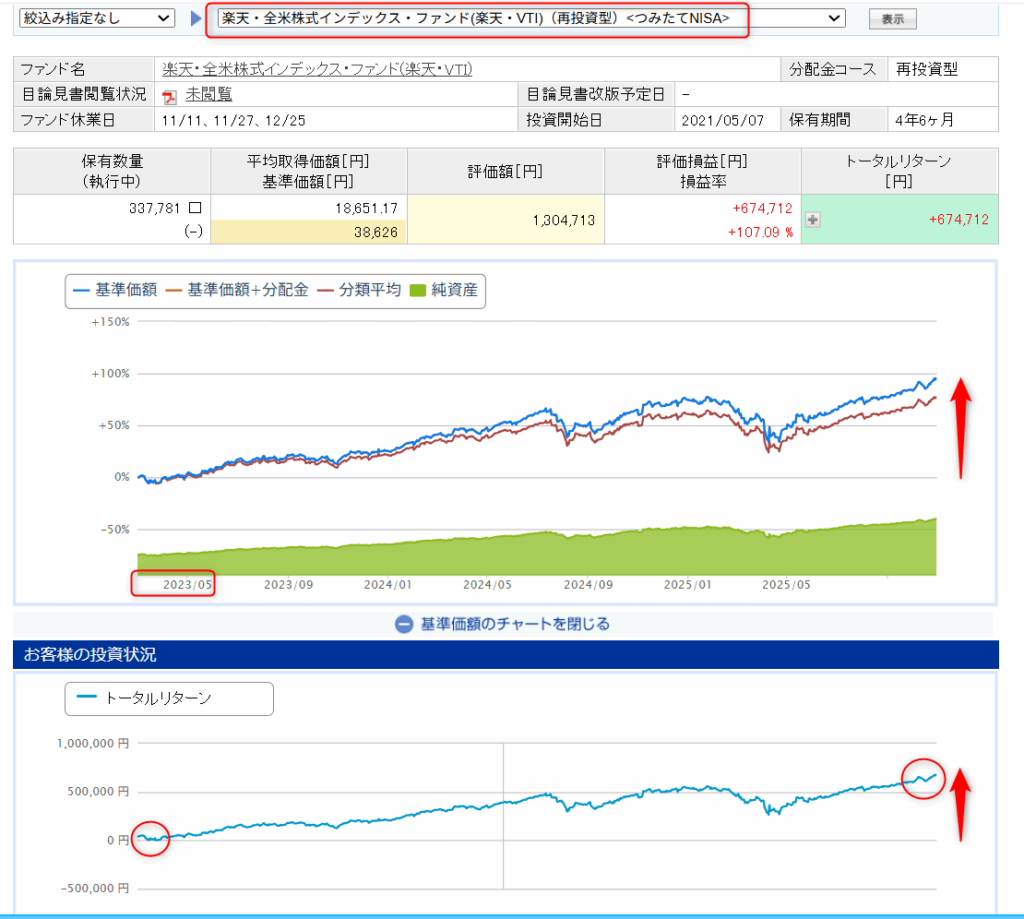Screen dimensions: 1024x919
Task: Click the 2025/01 axis label on chart
Action: [686, 585]
